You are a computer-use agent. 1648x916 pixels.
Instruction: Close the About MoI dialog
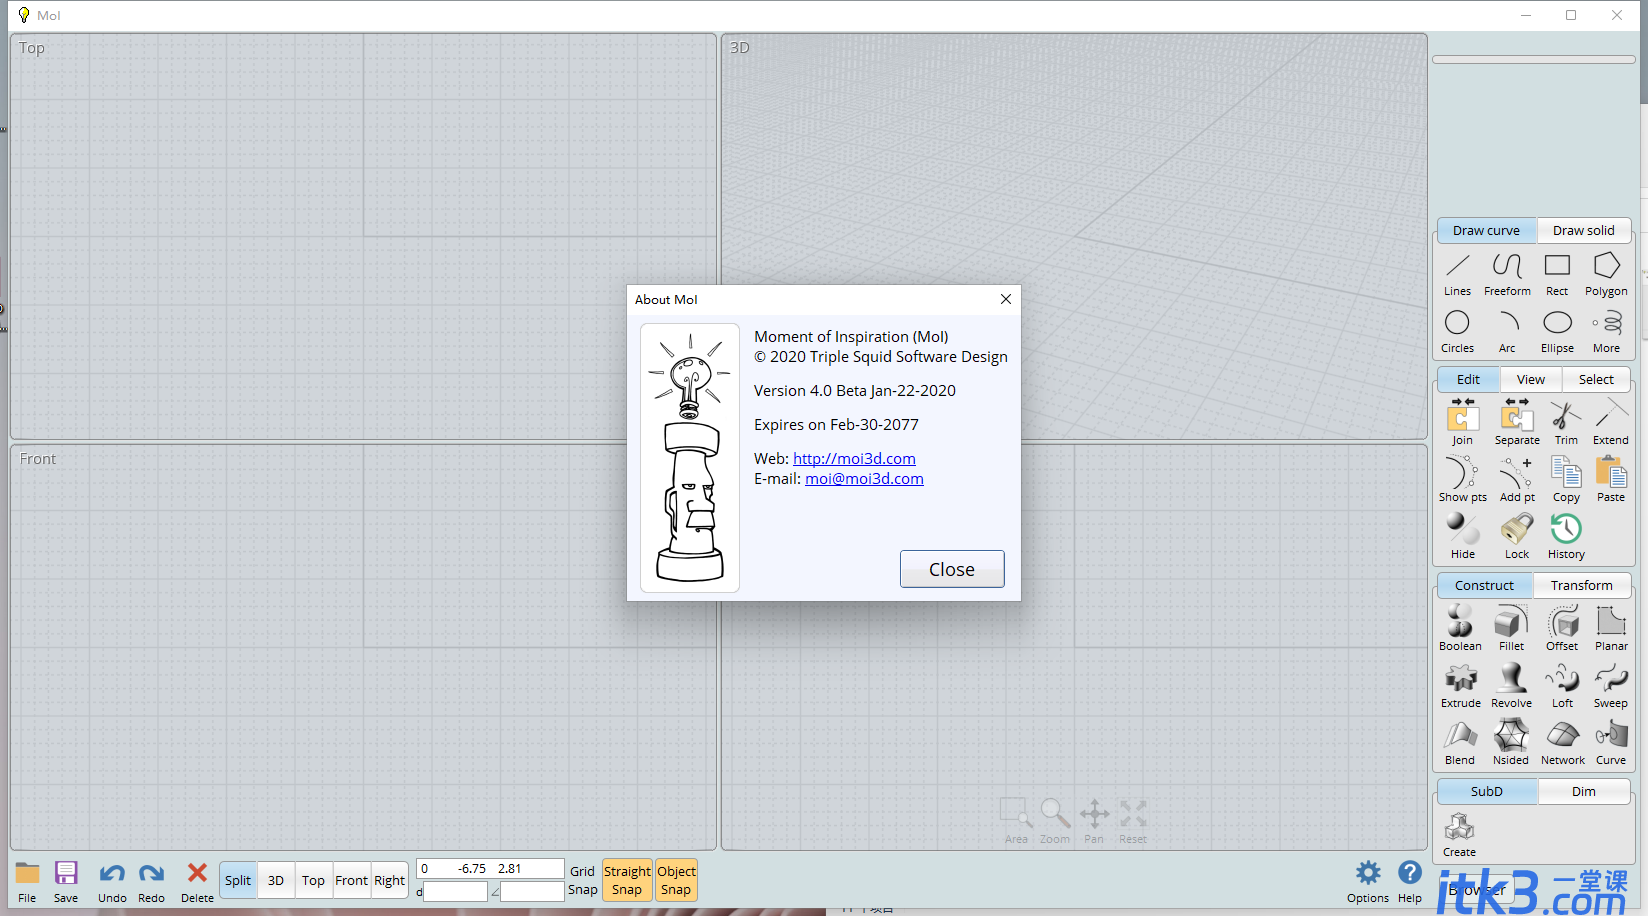point(952,569)
